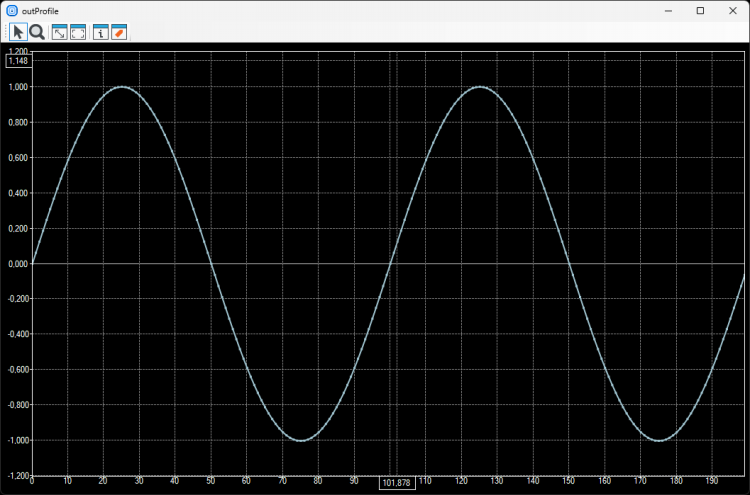Viewport: 750px width, 495px height.
Task: Click the 1,000 y-axis label
Action: pos(18,87)
